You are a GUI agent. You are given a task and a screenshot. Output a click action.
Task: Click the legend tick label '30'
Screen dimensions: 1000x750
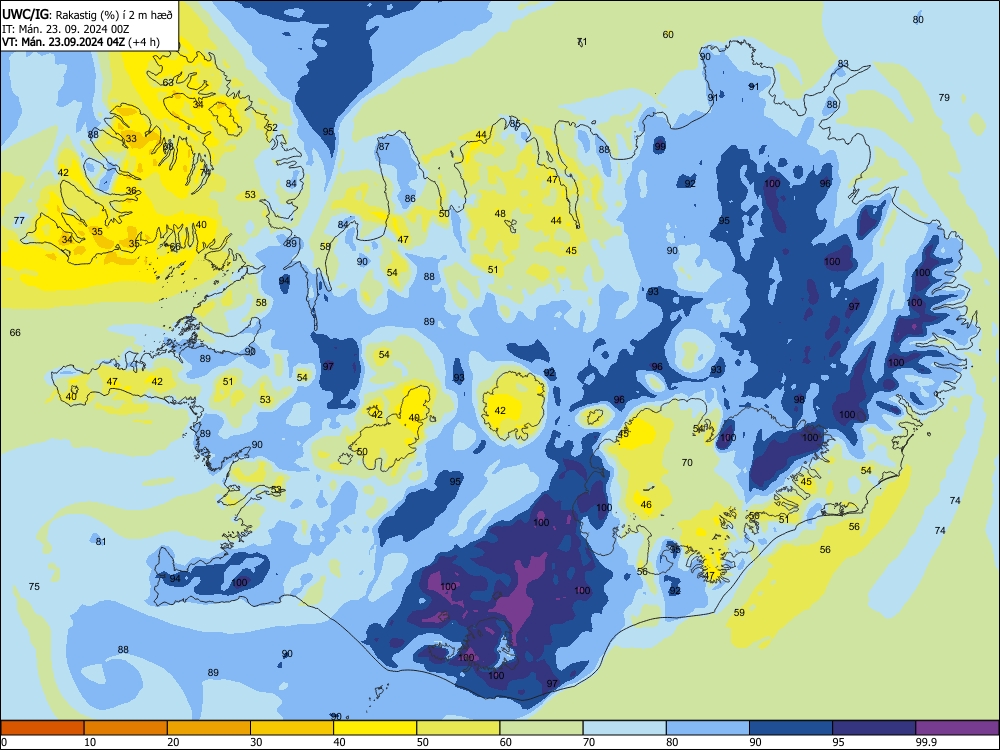[x=256, y=742]
